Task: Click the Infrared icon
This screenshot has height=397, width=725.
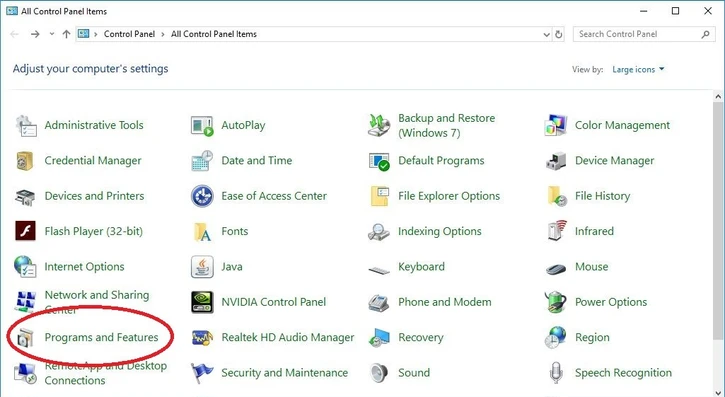Action: click(557, 231)
